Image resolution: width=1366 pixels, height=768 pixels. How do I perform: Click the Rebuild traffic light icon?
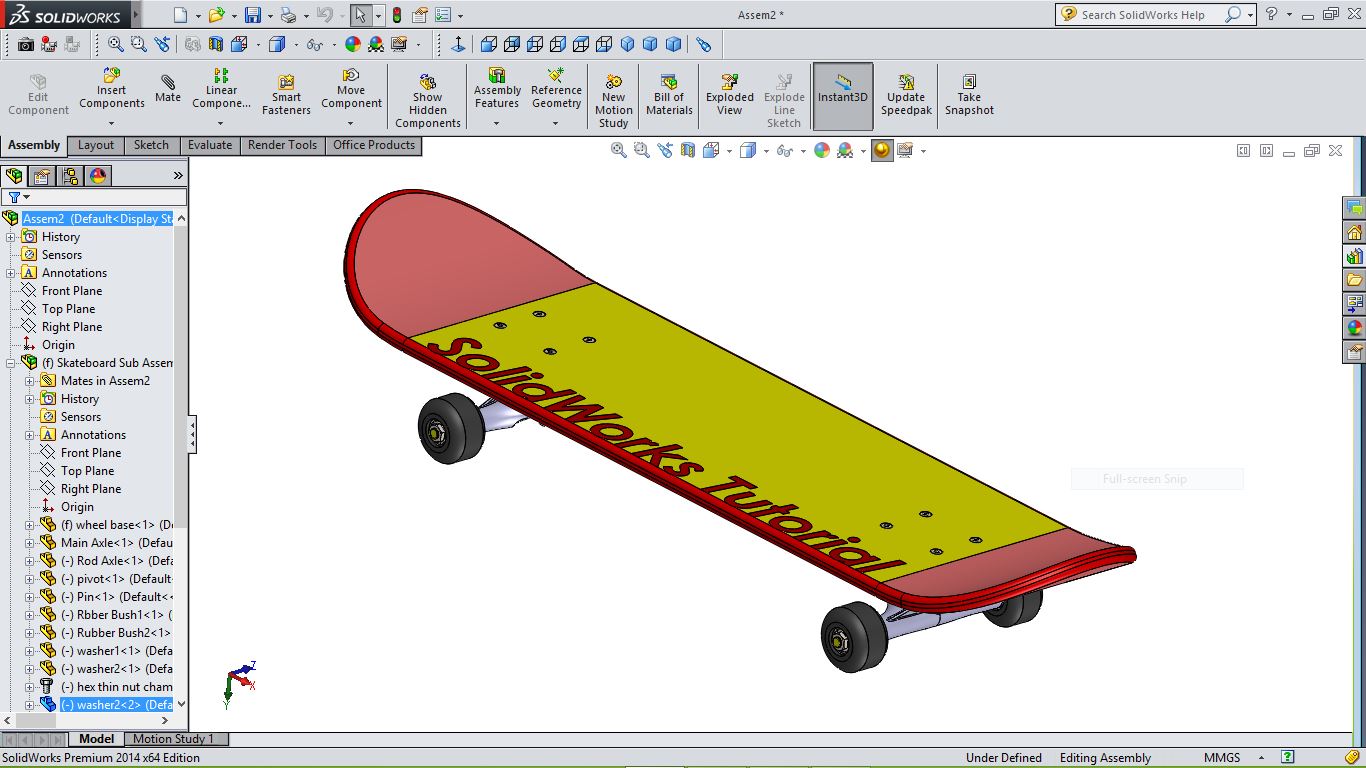(x=397, y=15)
